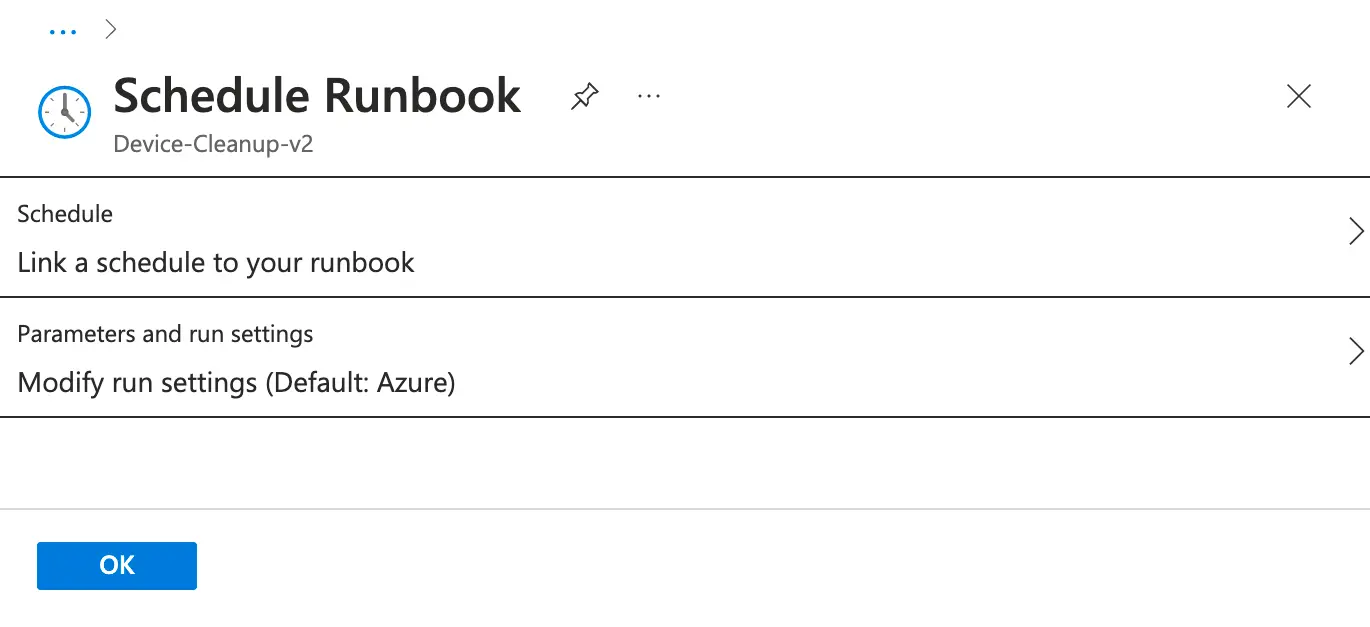Select the Parameters and run settings label
The height and width of the screenshot is (627, 1370).
click(165, 334)
